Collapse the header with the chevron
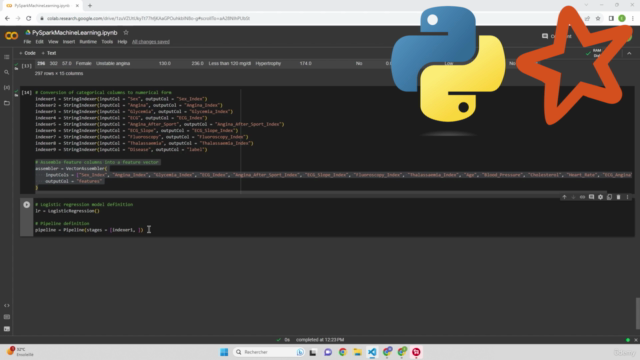Viewport: 640px width, 360px height. 629,53
